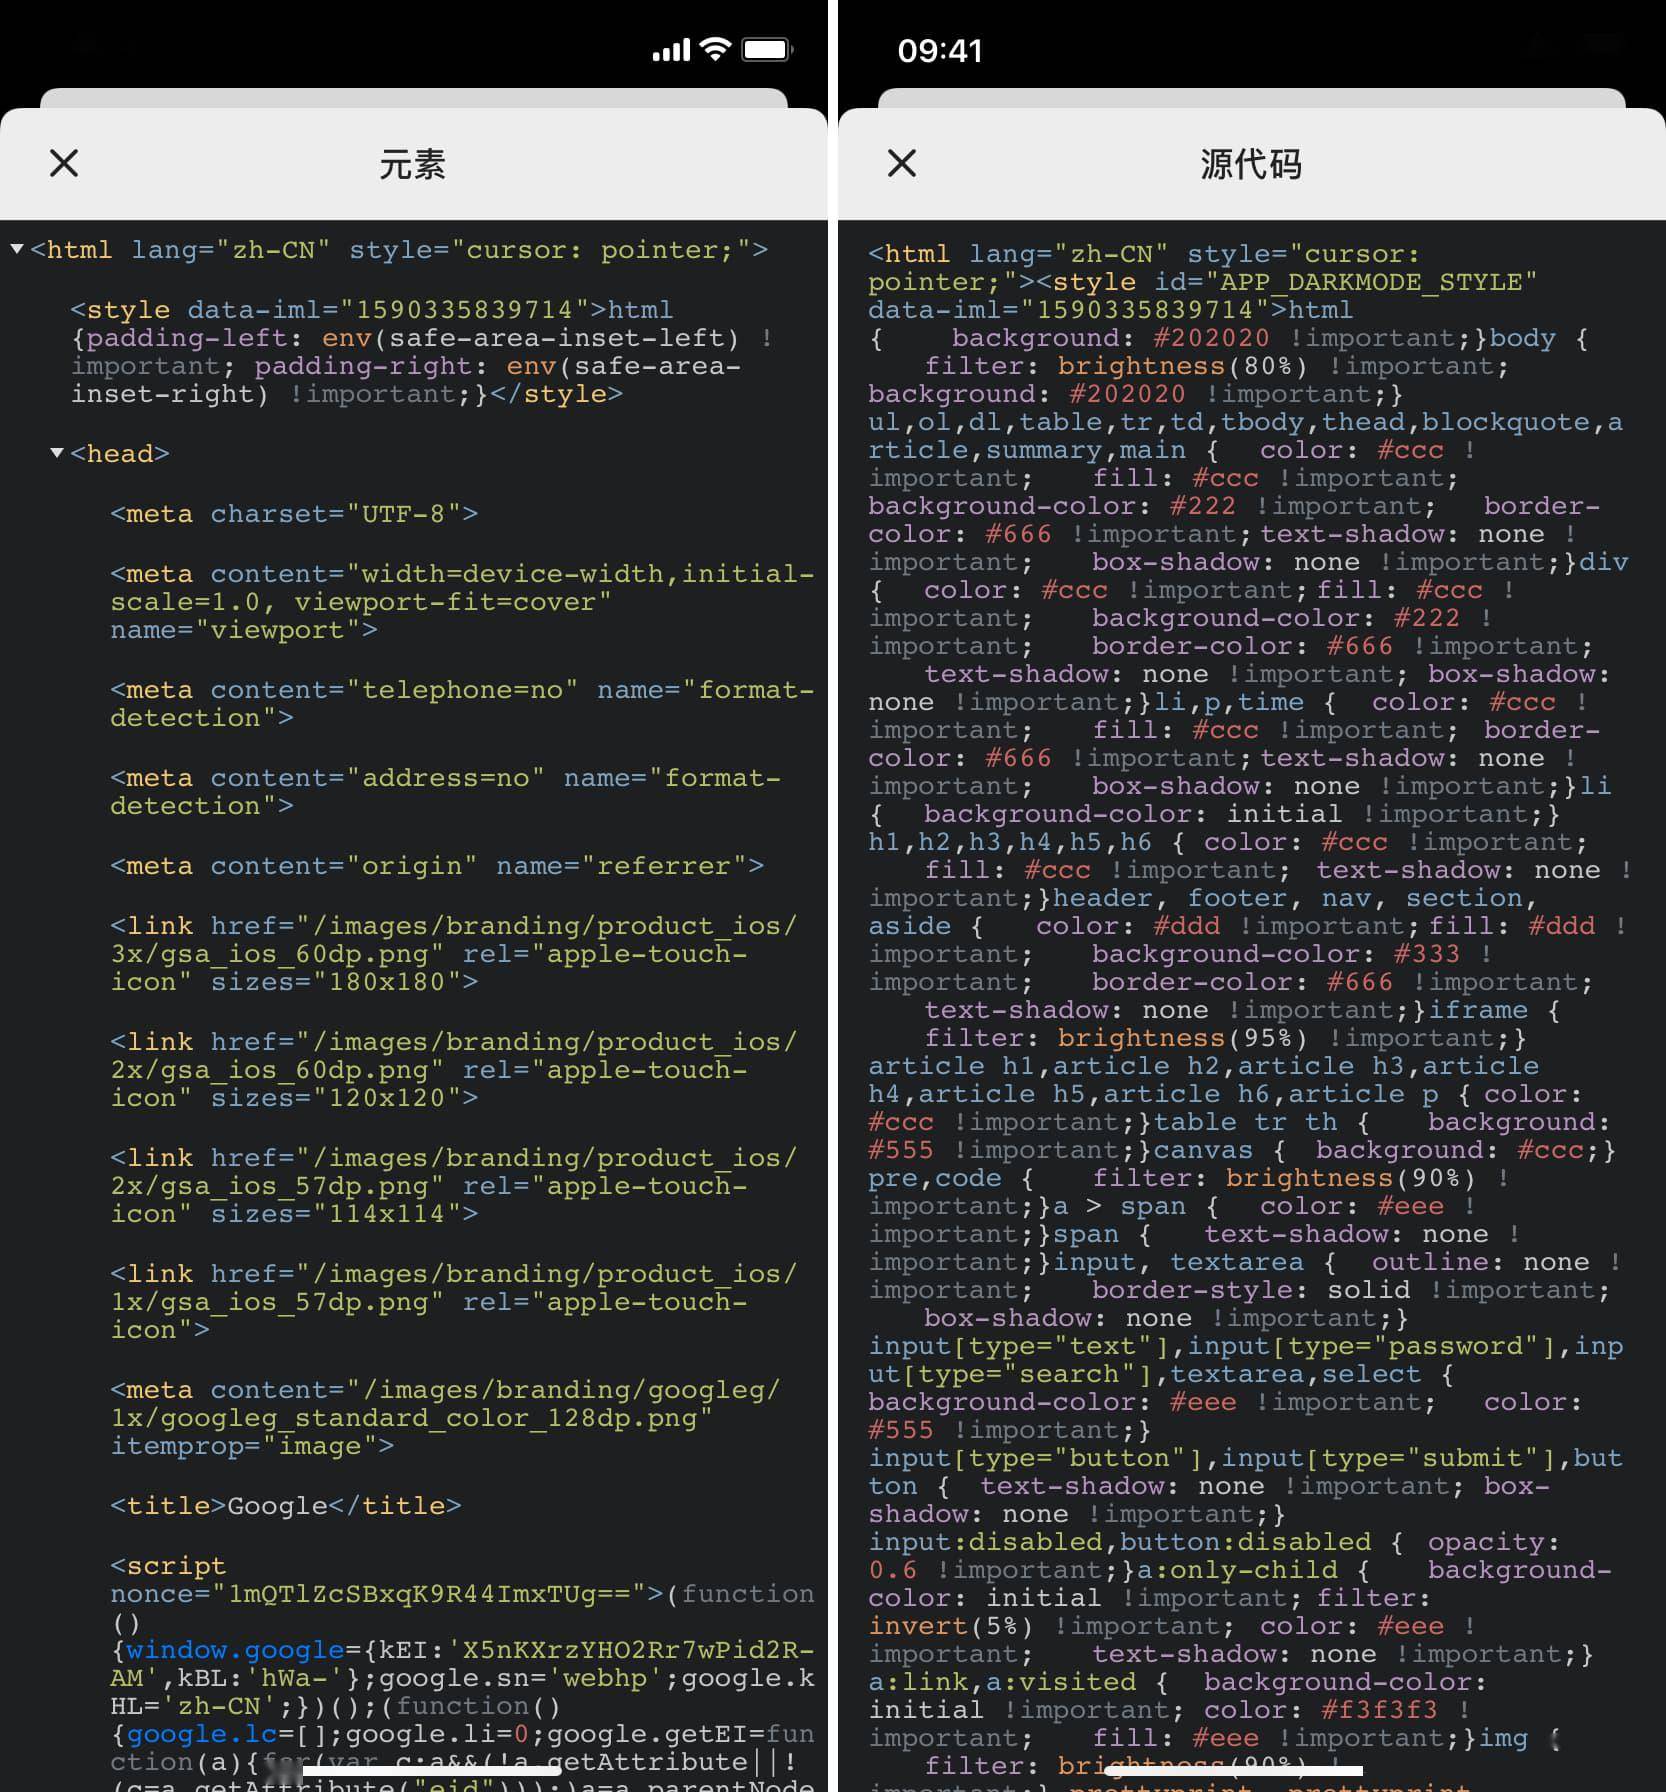1666x1792 pixels.
Task: Collapse the html element tree node
Action: [x=17, y=249]
